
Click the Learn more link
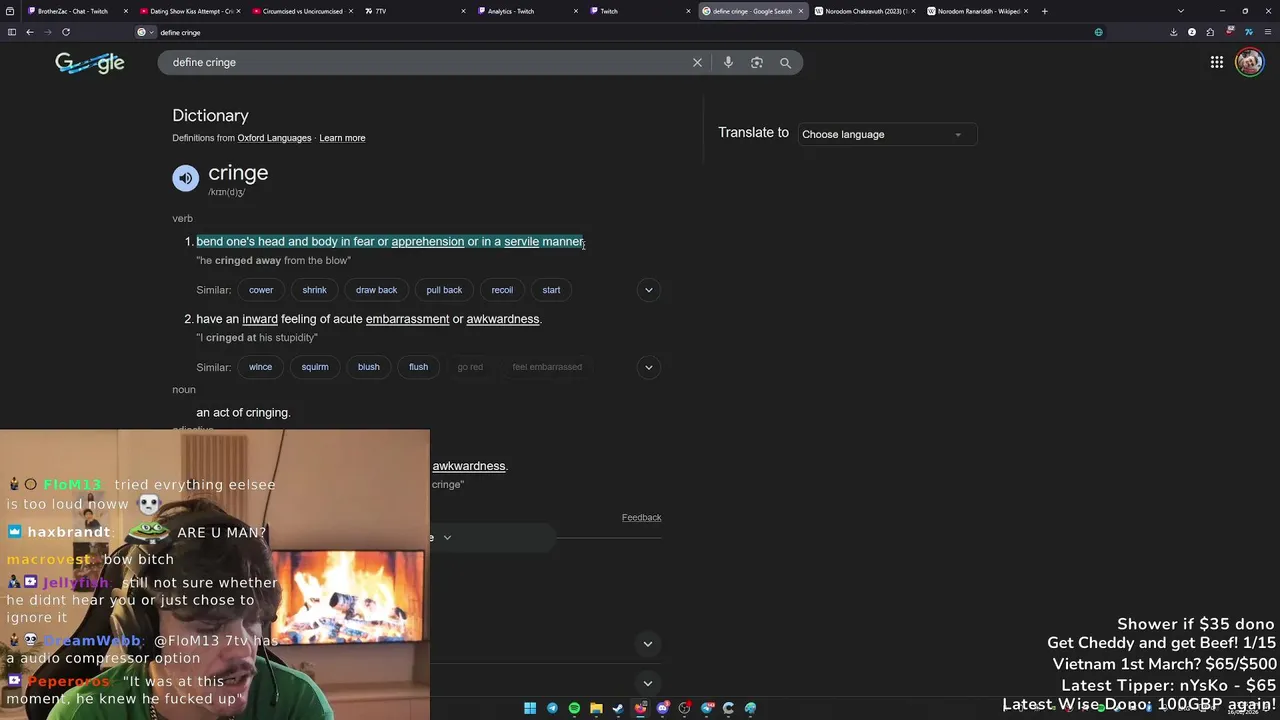pyautogui.click(x=342, y=138)
